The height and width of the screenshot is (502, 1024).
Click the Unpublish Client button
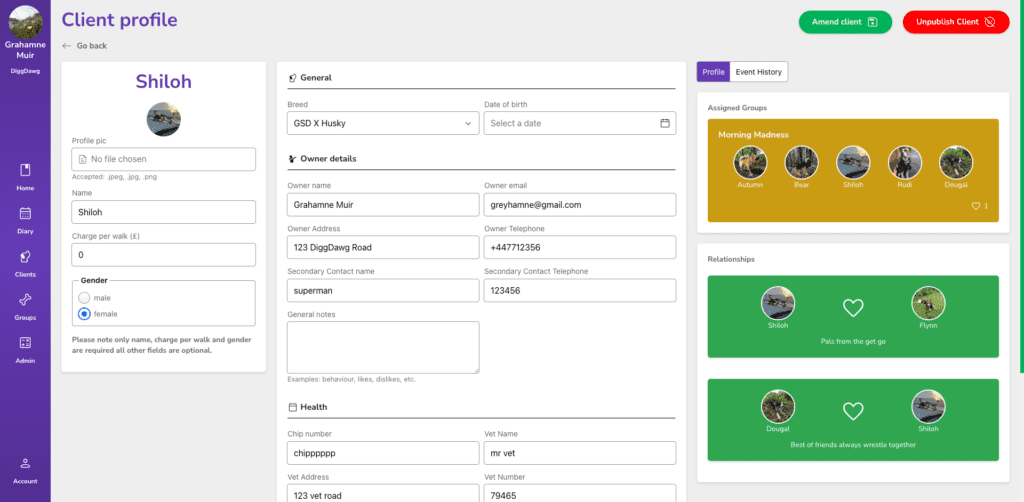point(956,22)
